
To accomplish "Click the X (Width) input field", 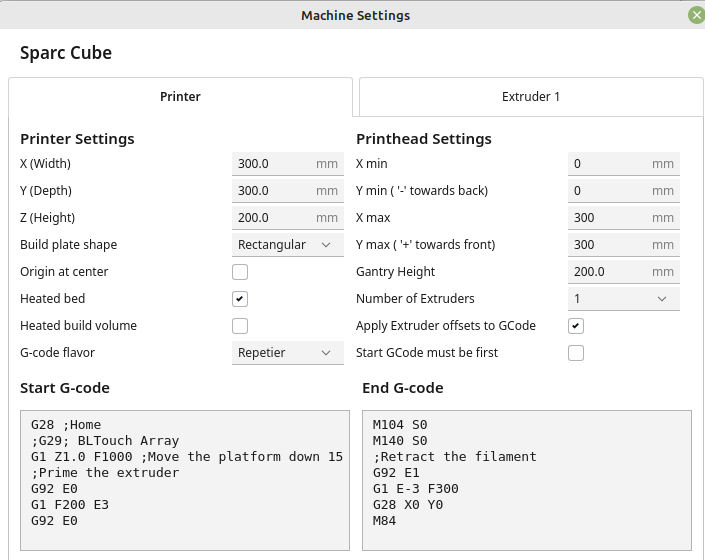I will click(273, 164).
